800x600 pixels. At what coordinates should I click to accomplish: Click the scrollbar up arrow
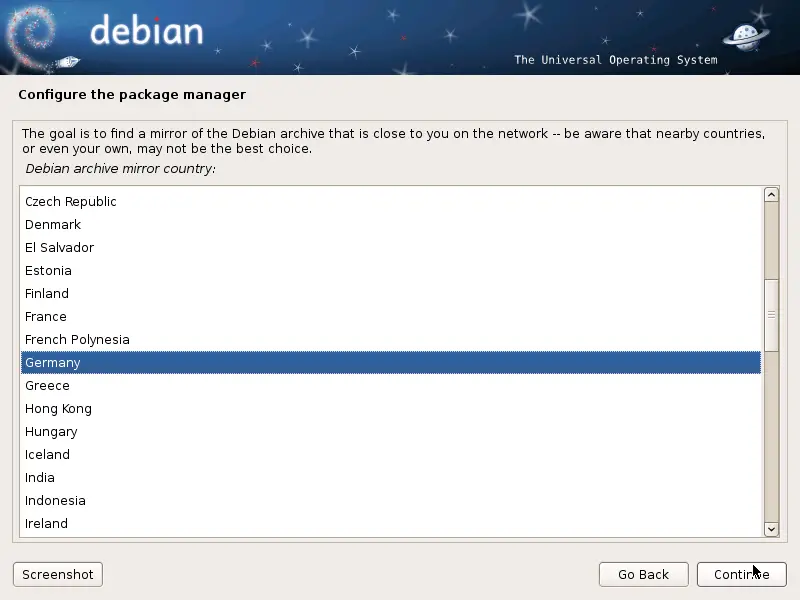pyautogui.click(x=771, y=195)
